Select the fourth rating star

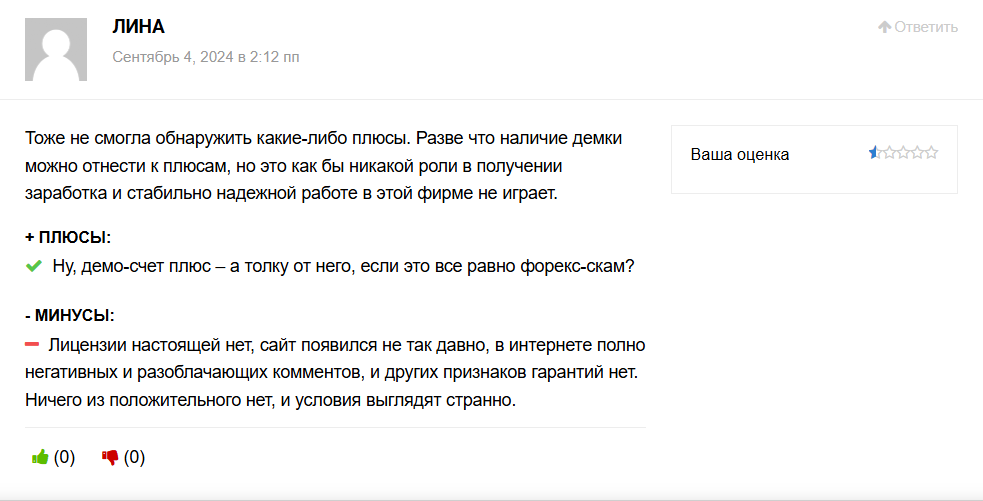[x=917, y=153]
